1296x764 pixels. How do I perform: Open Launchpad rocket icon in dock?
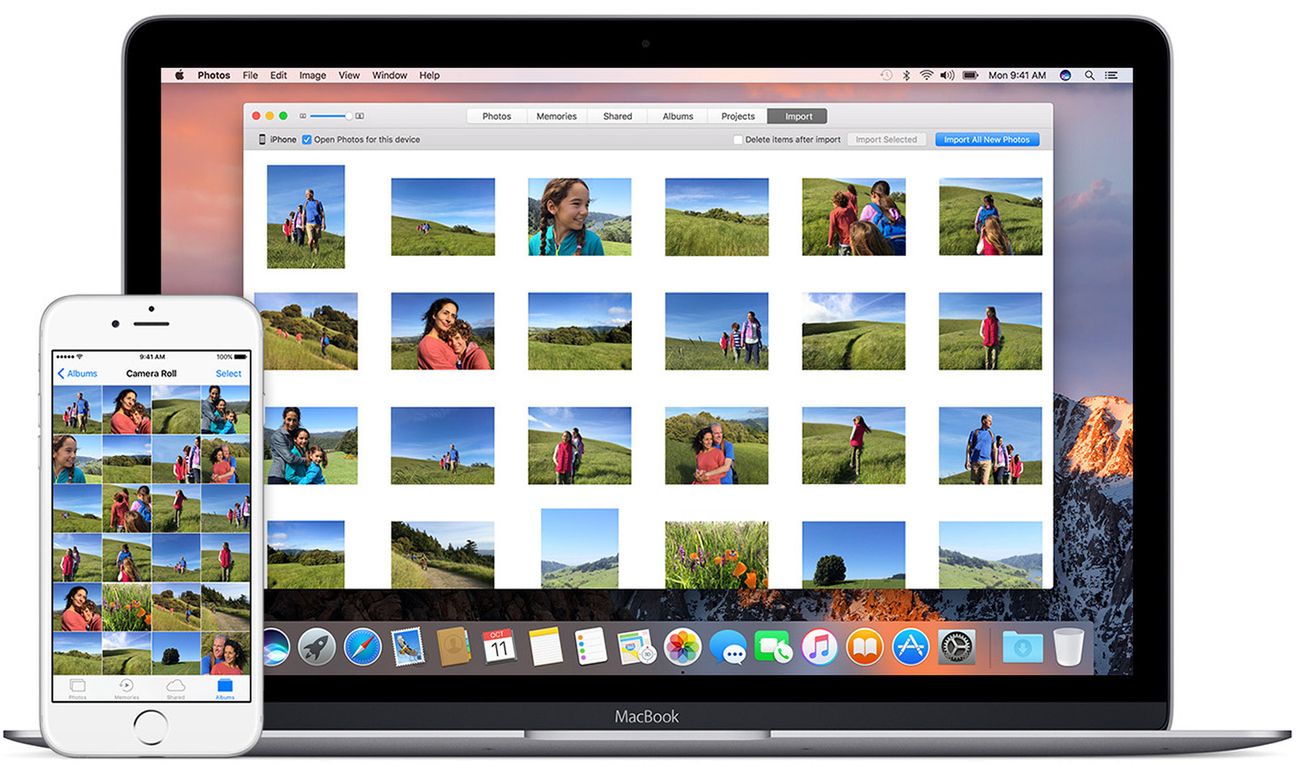click(x=316, y=647)
